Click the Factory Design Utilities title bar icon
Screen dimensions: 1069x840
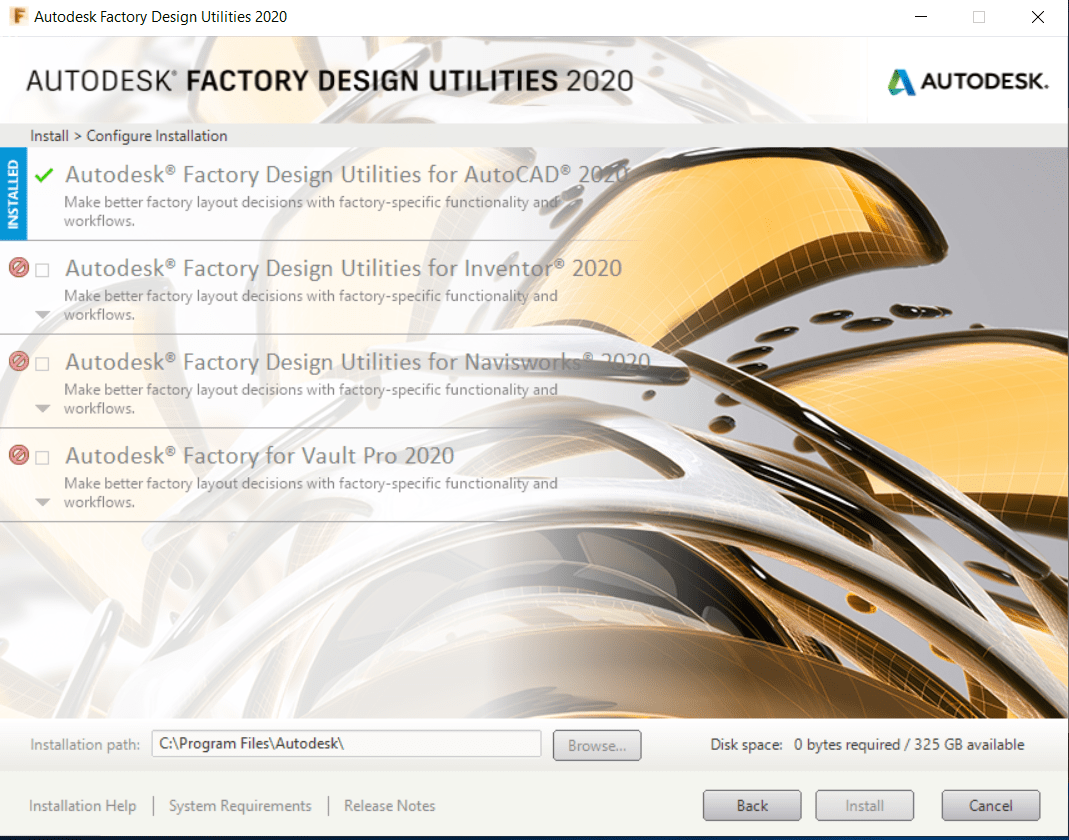click(17, 16)
